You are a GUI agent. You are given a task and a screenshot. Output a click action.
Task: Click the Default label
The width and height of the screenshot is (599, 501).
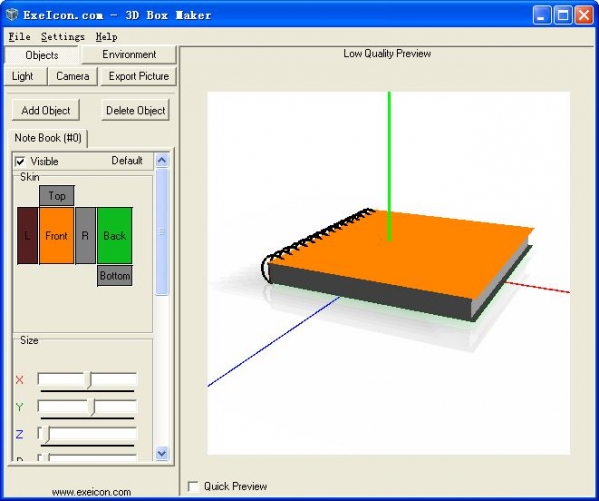tap(127, 161)
